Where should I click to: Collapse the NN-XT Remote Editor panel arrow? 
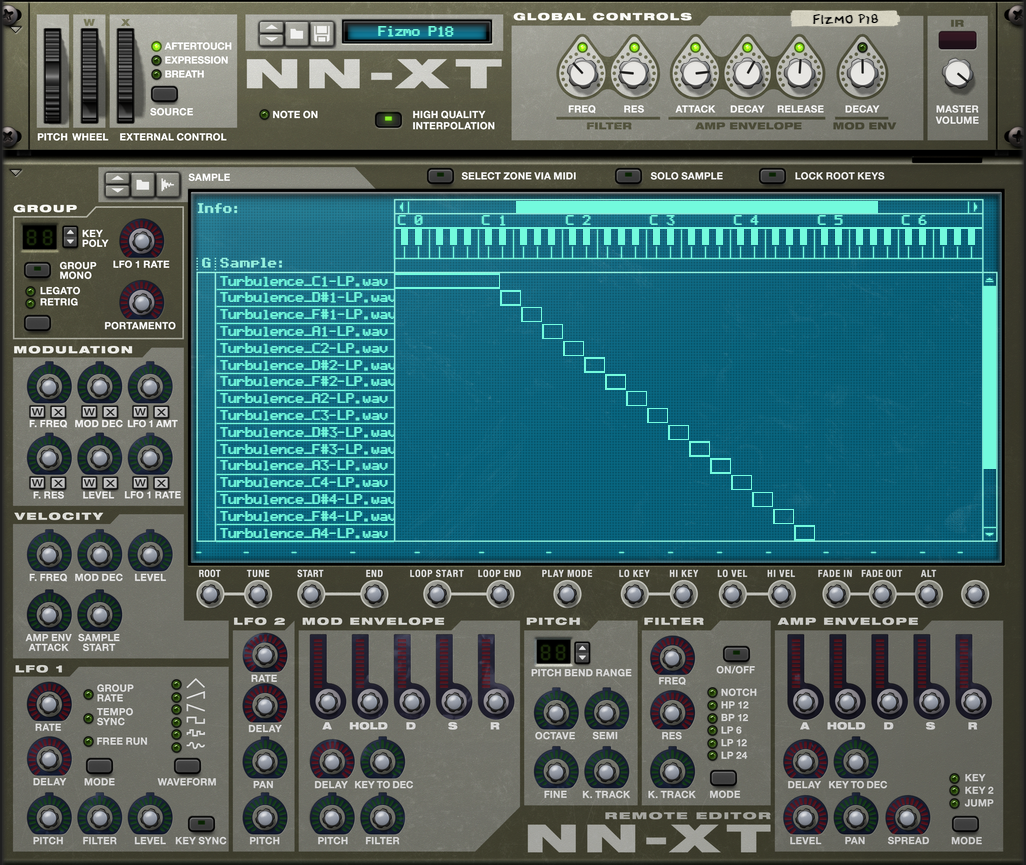pos(14,172)
